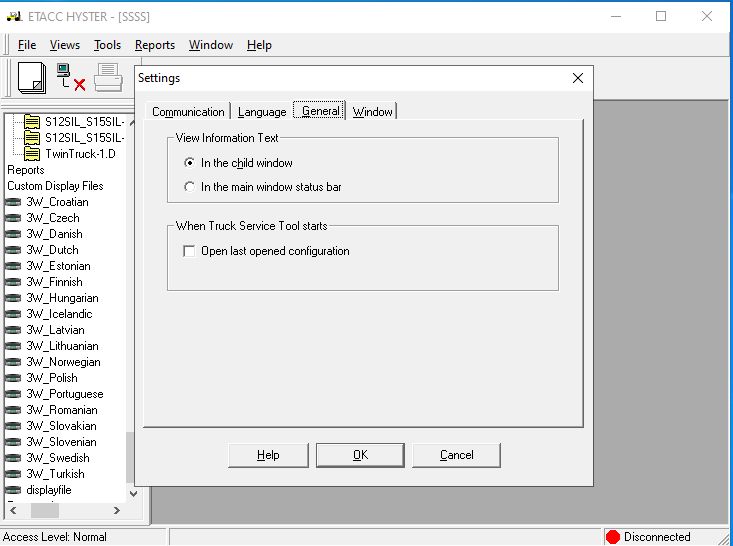
Task: Click the displayfile item icon
Action: click(13, 490)
